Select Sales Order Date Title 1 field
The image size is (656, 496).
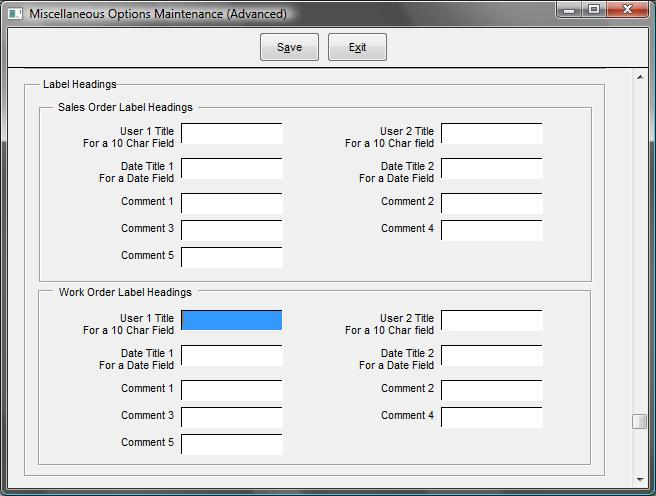(x=232, y=169)
